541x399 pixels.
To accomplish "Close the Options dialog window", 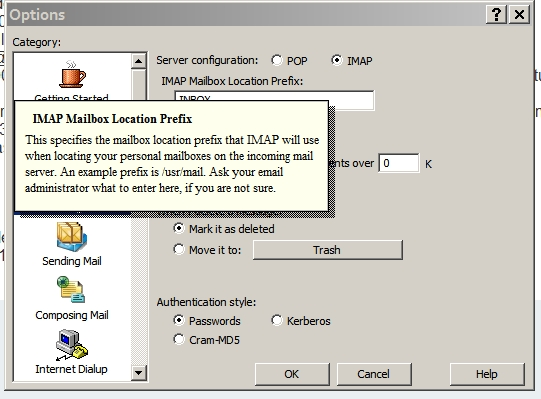I will coord(519,14).
